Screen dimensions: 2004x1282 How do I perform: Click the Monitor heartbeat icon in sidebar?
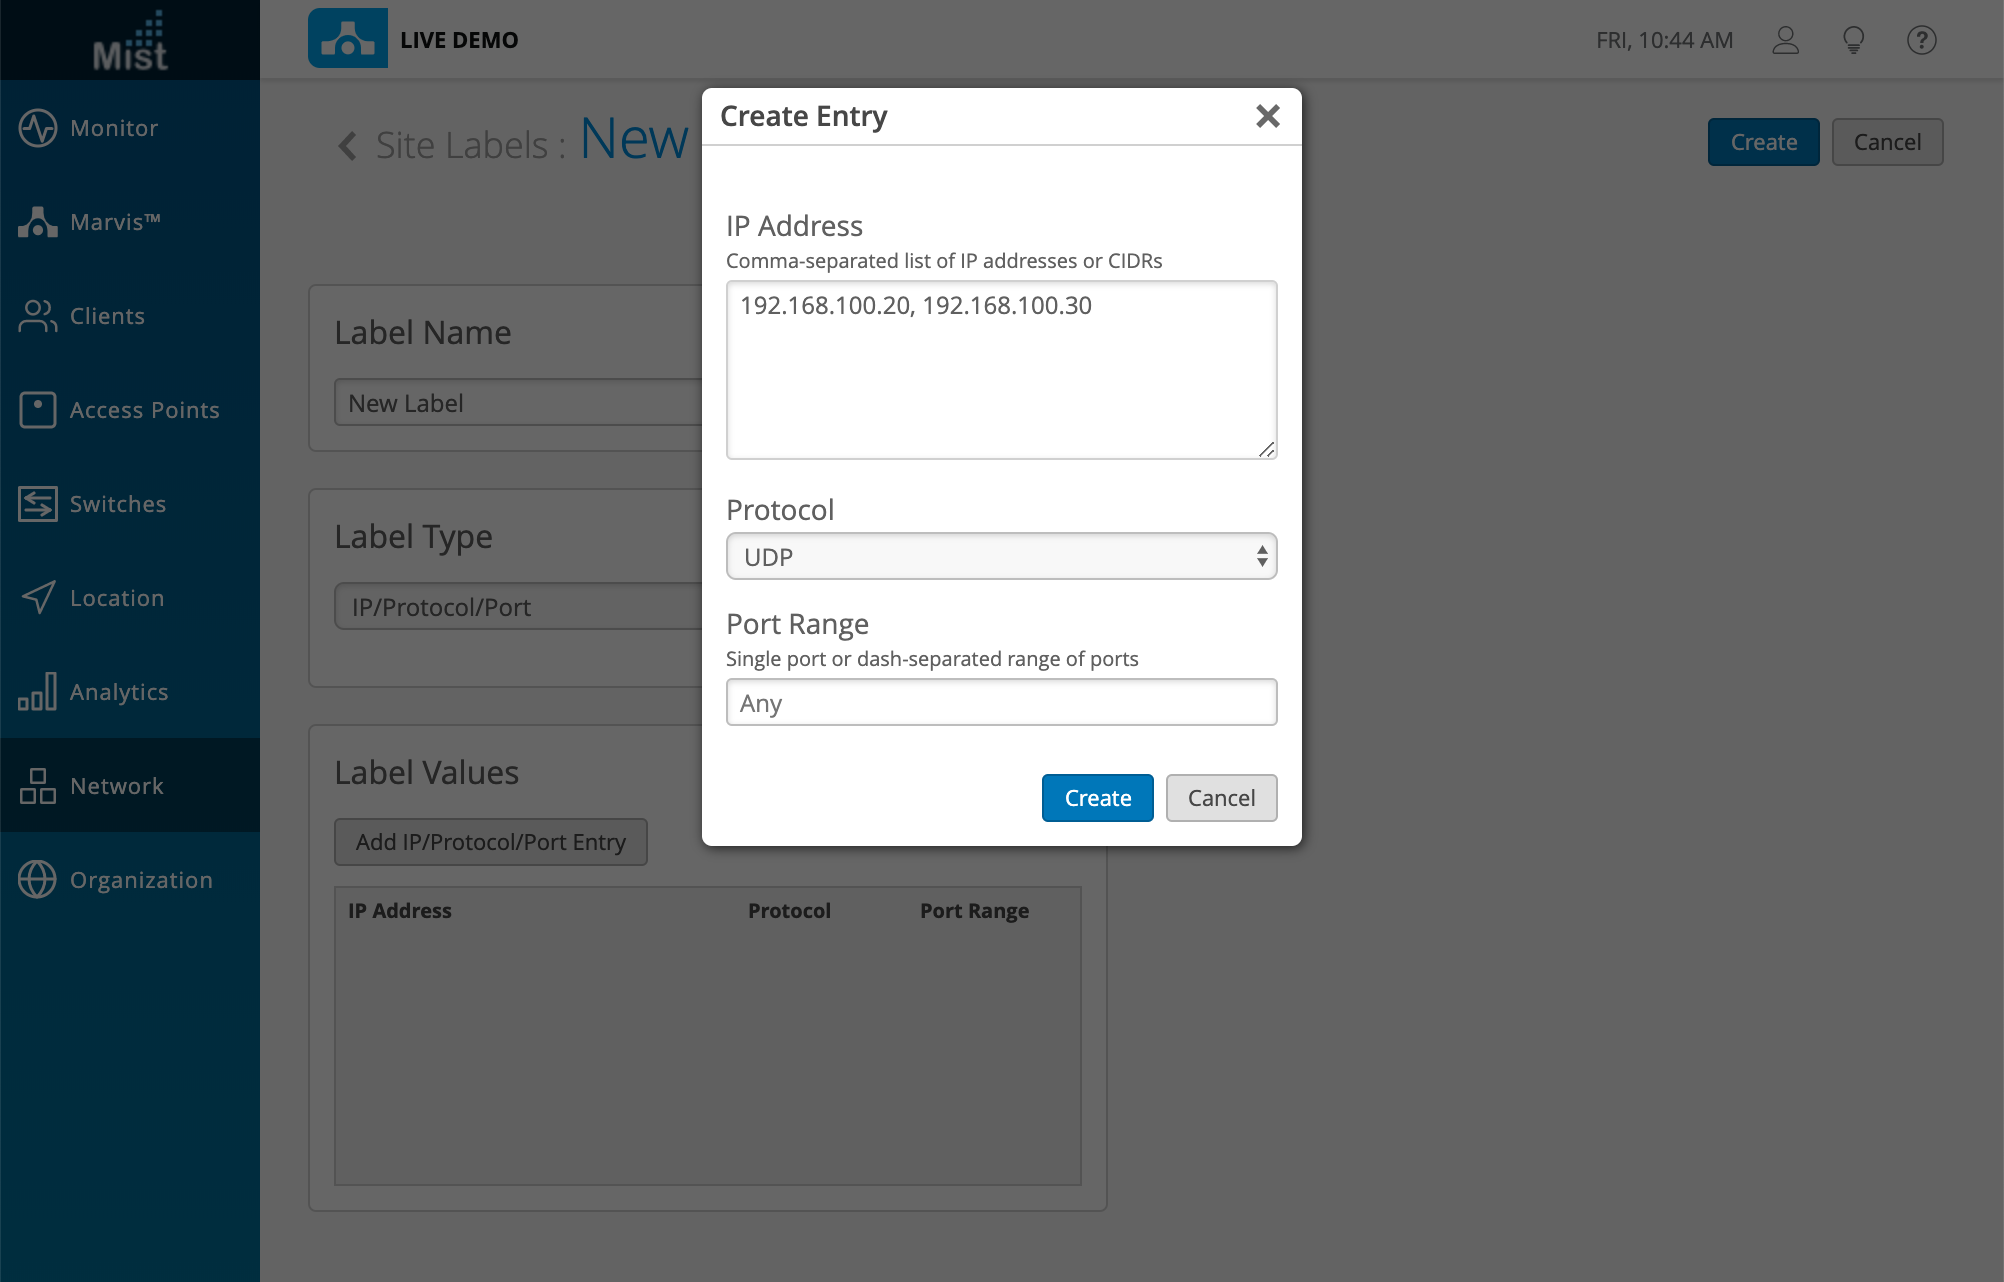pyautogui.click(x=37, y=128)
